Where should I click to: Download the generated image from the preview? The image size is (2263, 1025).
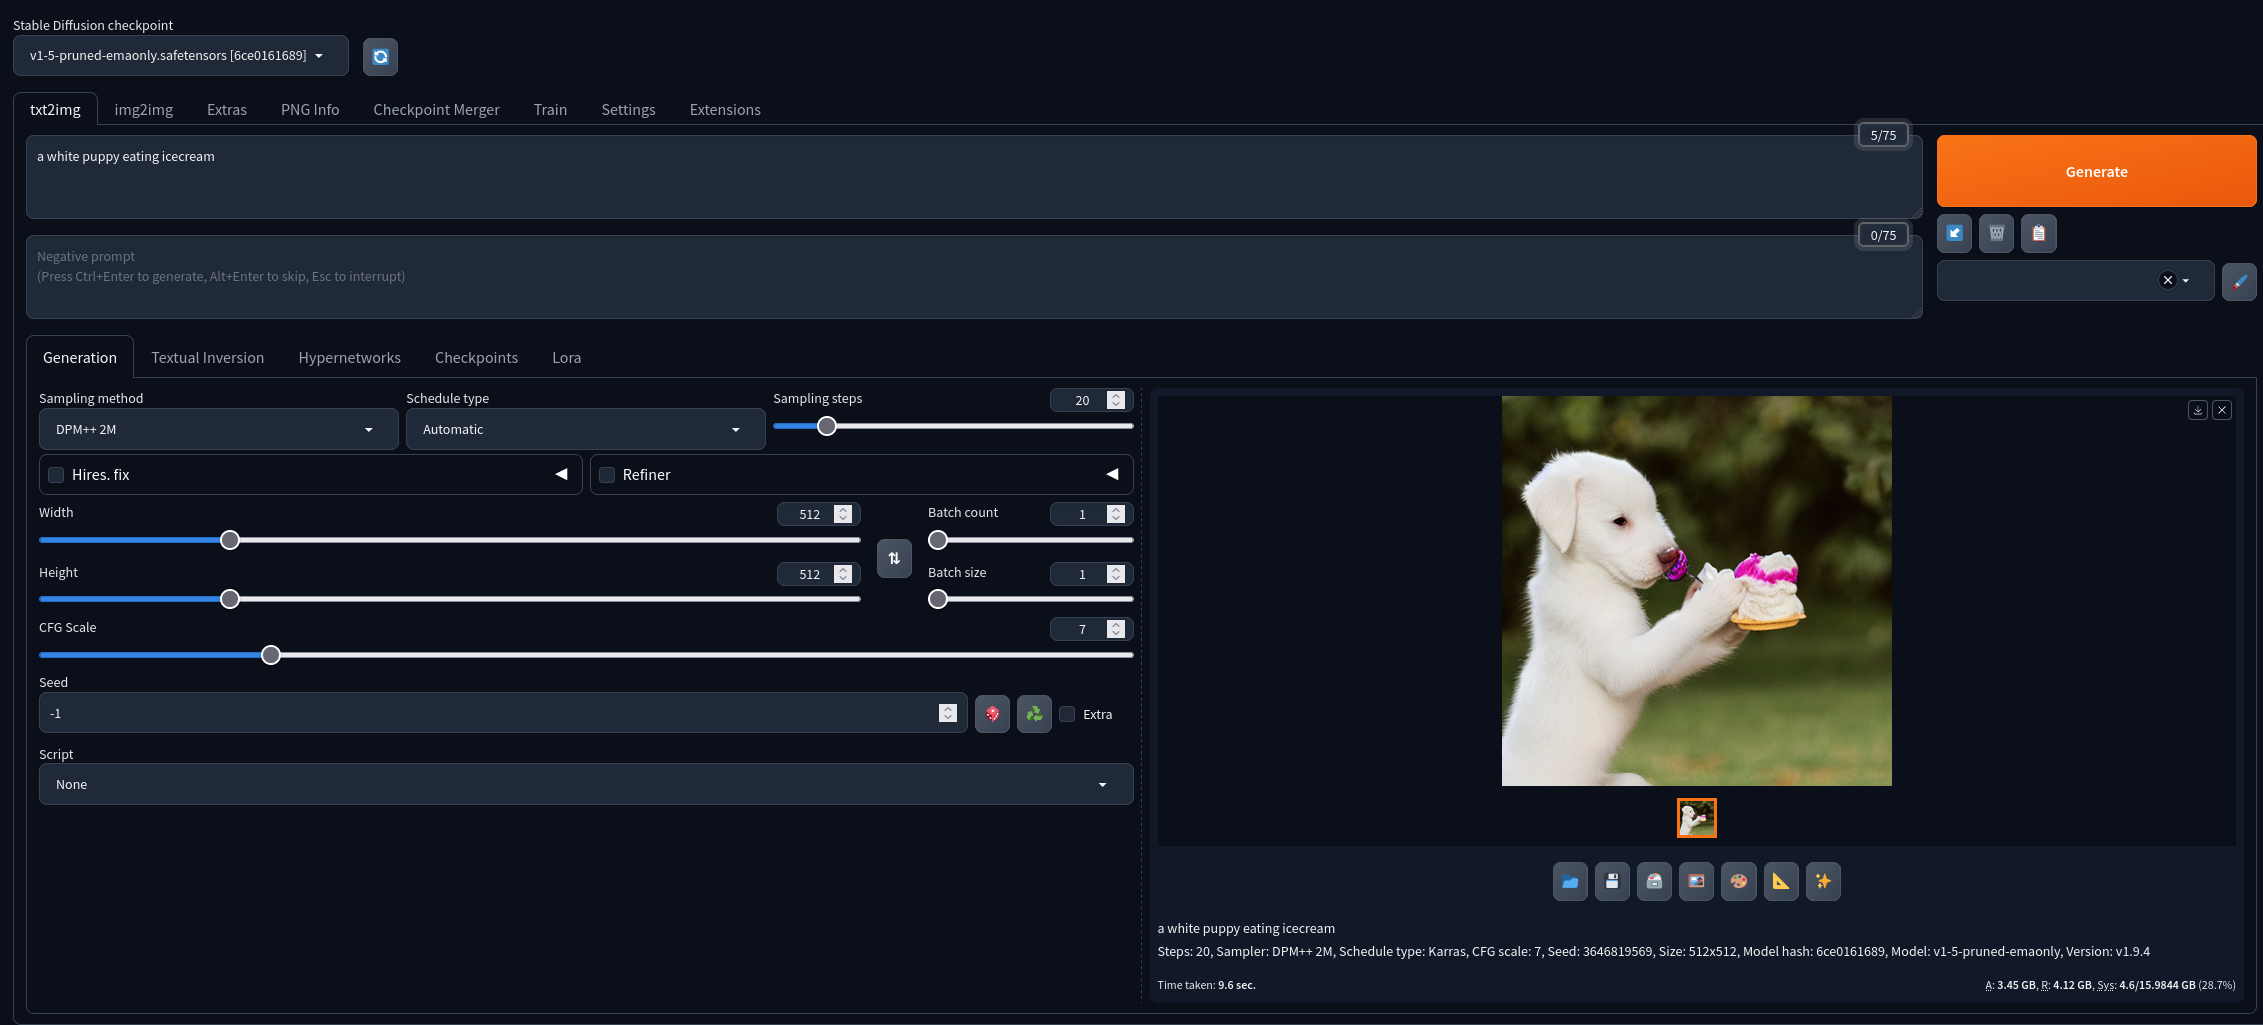click(2198, 410)
